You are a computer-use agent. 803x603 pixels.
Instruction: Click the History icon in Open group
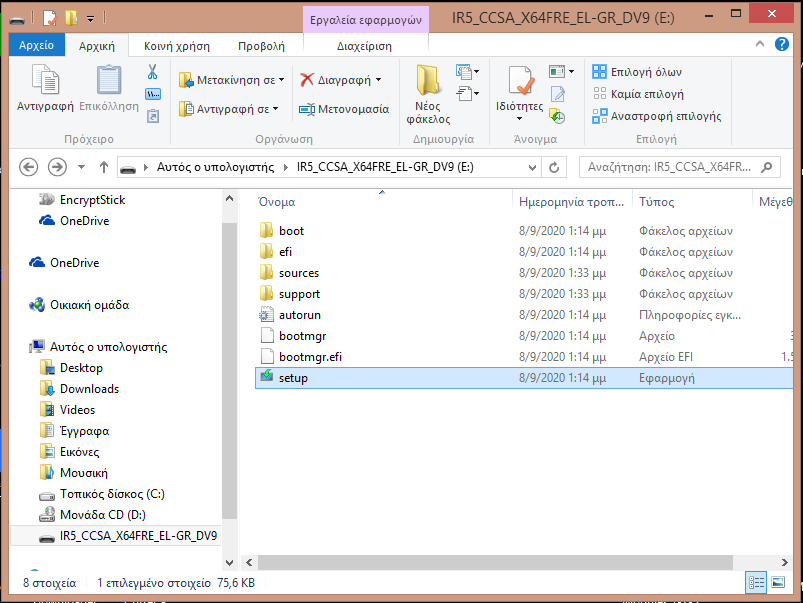point(557,116)
